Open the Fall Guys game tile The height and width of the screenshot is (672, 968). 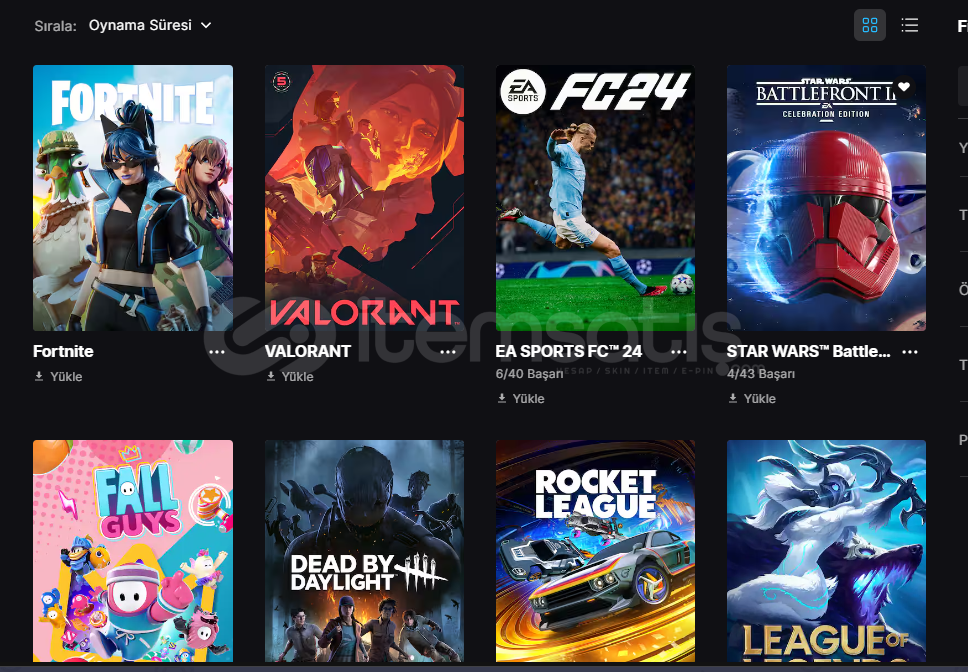(133, 551)
